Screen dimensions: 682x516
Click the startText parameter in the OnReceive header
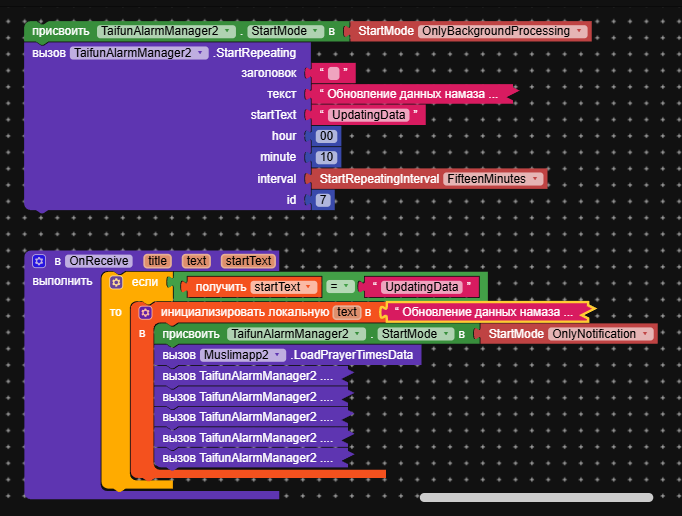(247, 261)
